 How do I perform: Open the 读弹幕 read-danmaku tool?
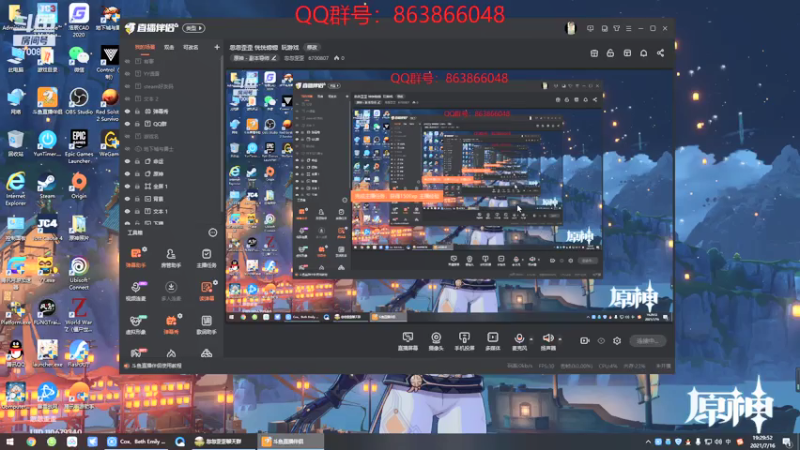click(x=206, y=291)
